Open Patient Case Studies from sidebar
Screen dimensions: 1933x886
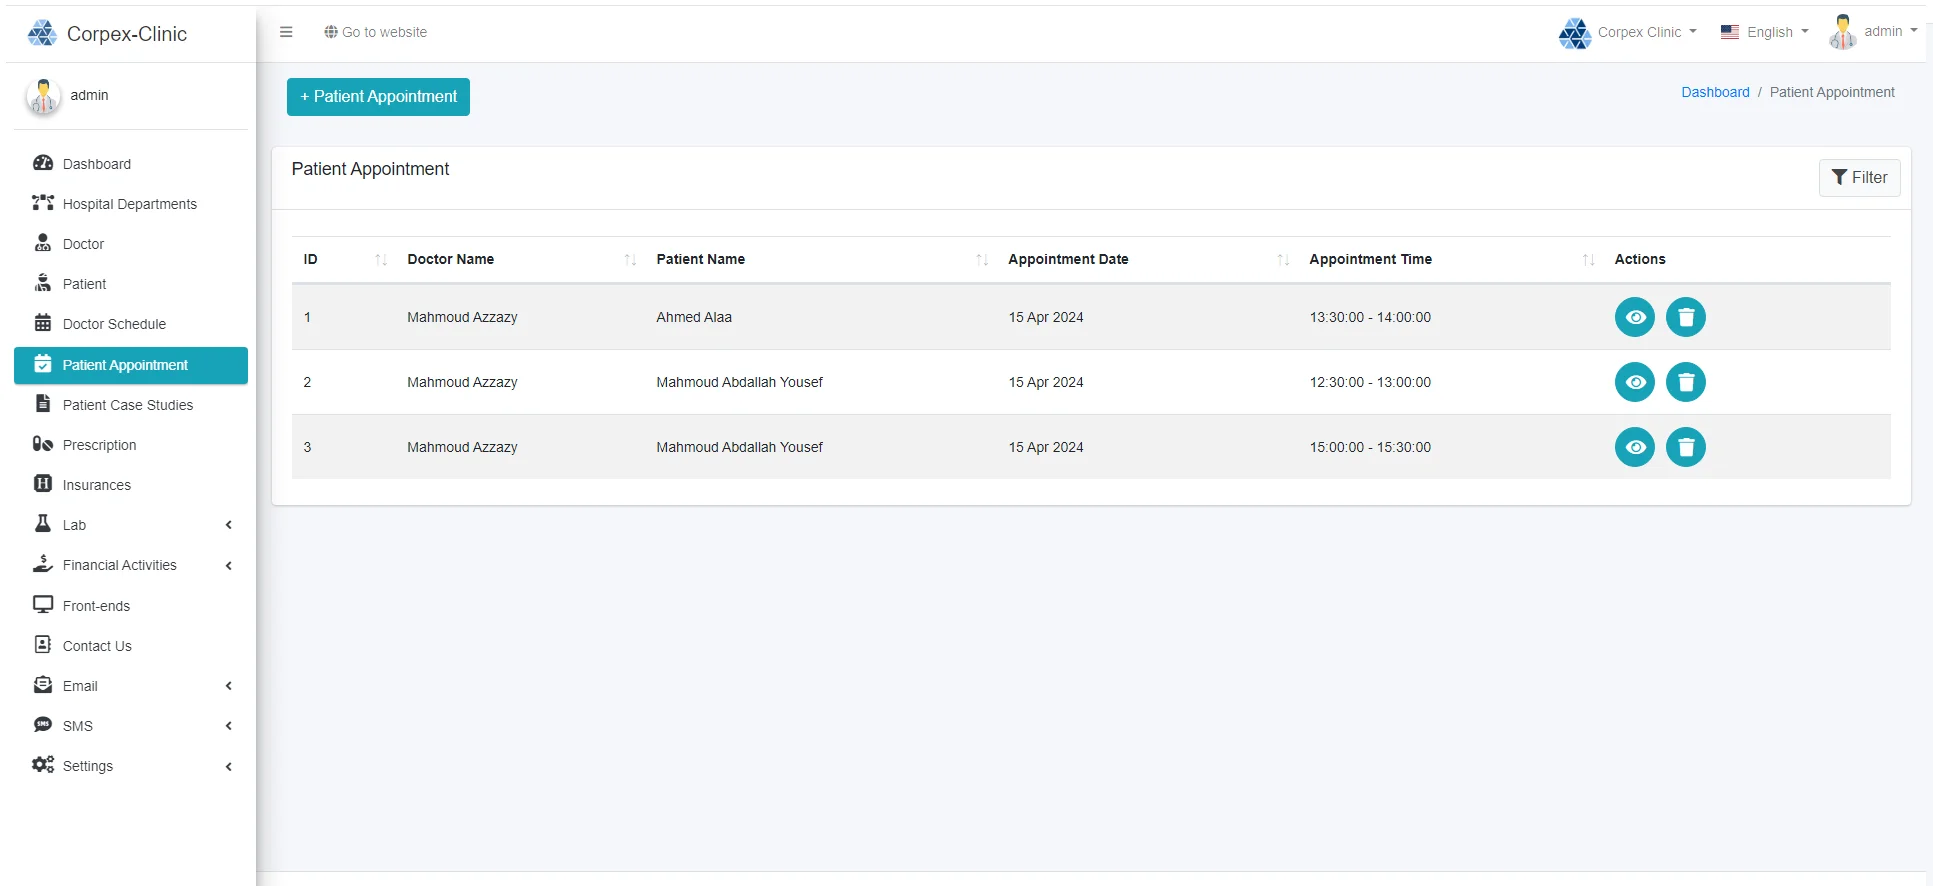coord(127,405)
